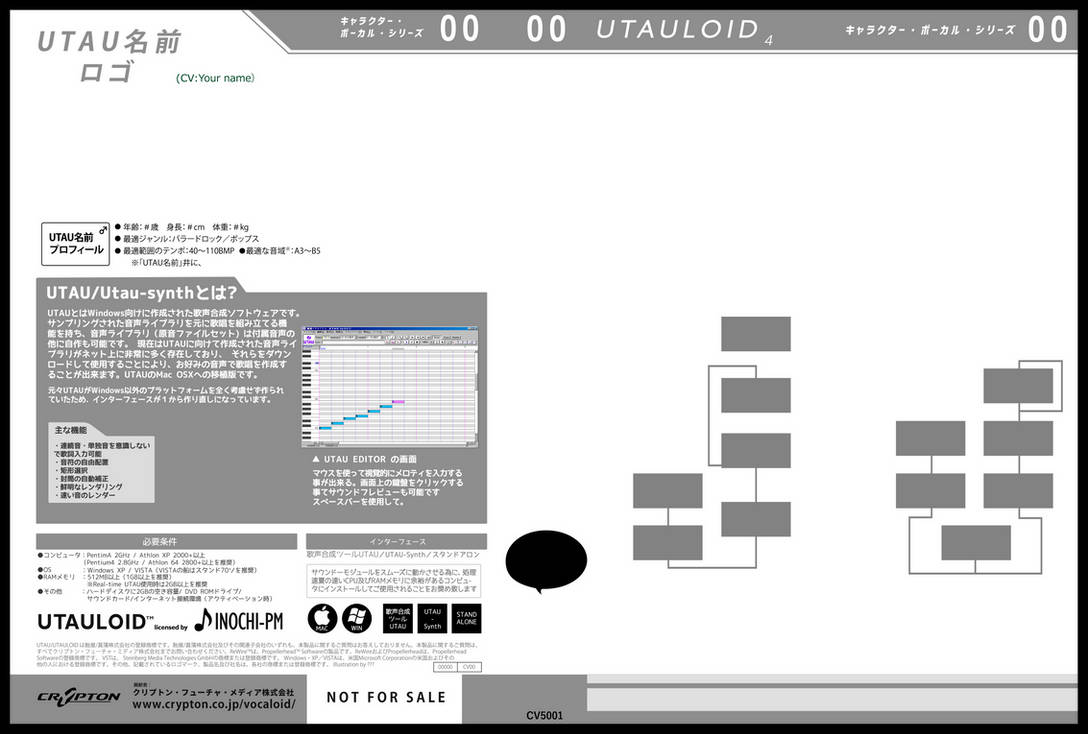
Task: Click the triangle beside UTAU EDITOR の画面
Action: [x=316, y=459]
